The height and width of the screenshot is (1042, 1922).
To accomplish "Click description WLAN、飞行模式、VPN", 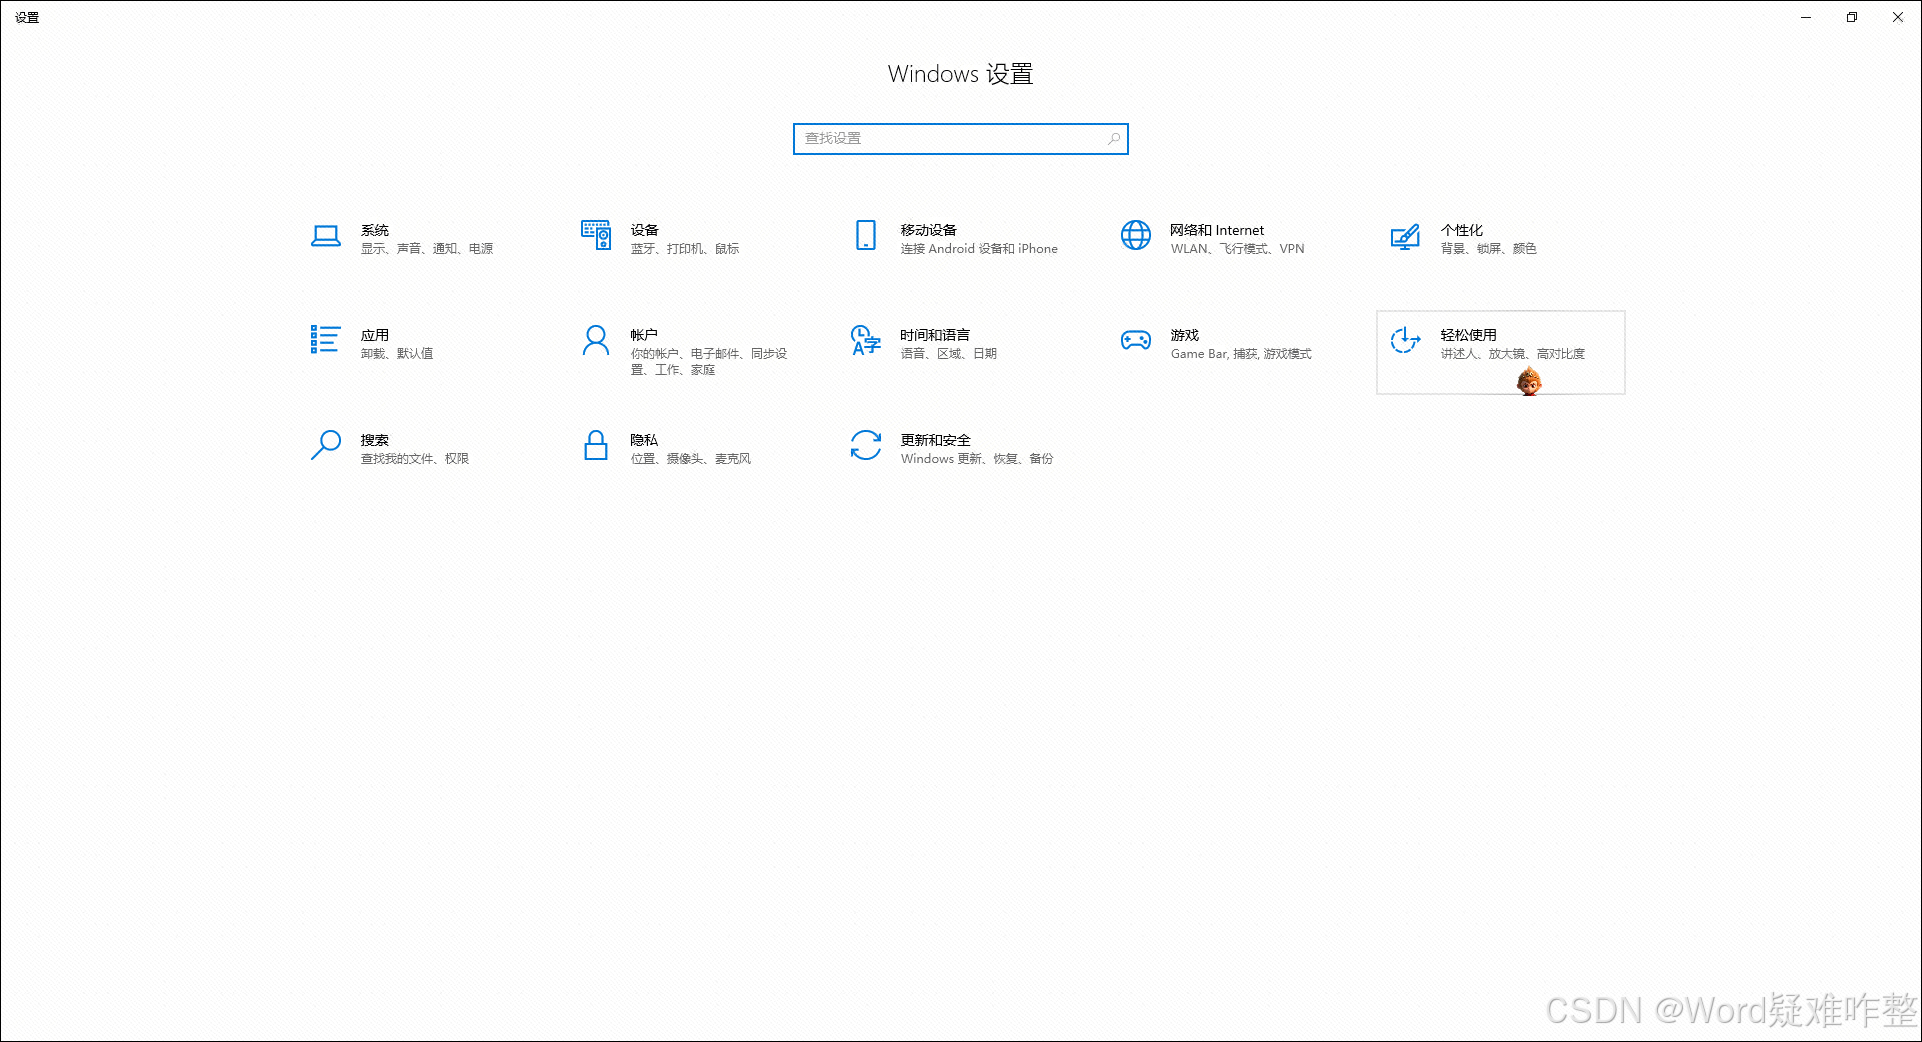I will (1238, 249).
